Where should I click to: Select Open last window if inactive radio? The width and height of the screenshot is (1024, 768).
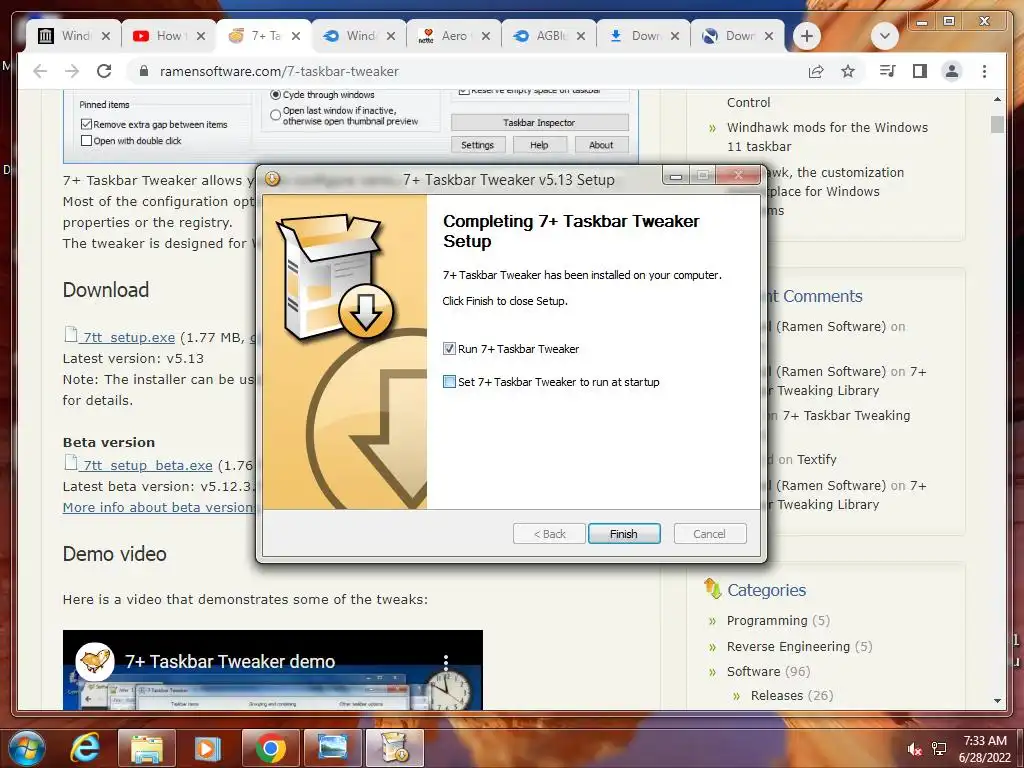pos(276,115)
